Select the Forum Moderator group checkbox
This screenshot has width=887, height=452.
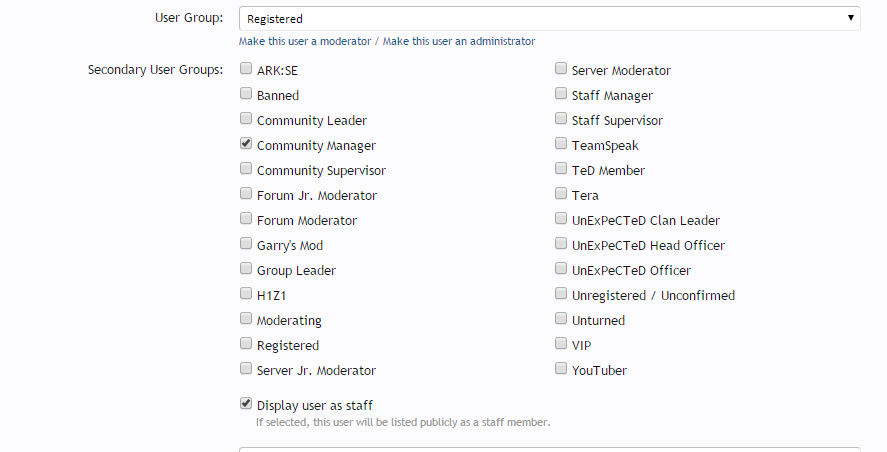click(246, 219)
